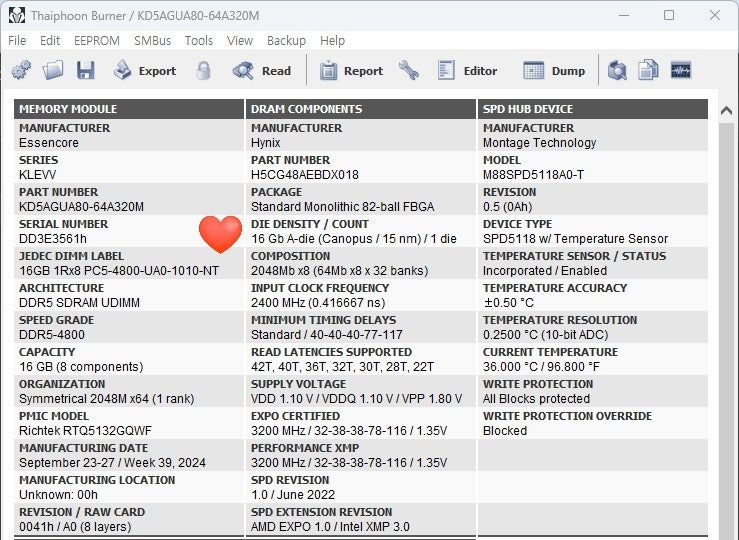Click the Thaiphoon Burner app logo icon
Screen dimensions: 739x540
pyautogui.click(x=16, y=15)
